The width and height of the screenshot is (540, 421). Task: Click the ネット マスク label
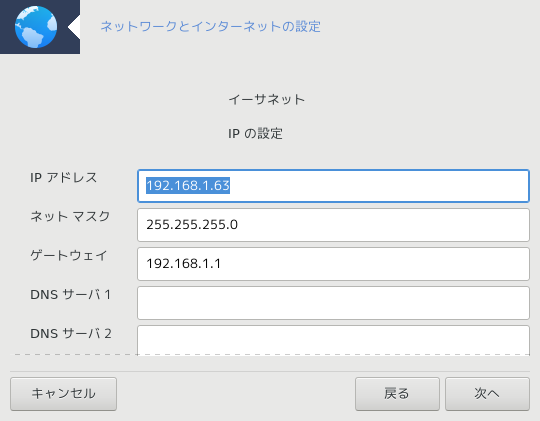tap(70, 216)
